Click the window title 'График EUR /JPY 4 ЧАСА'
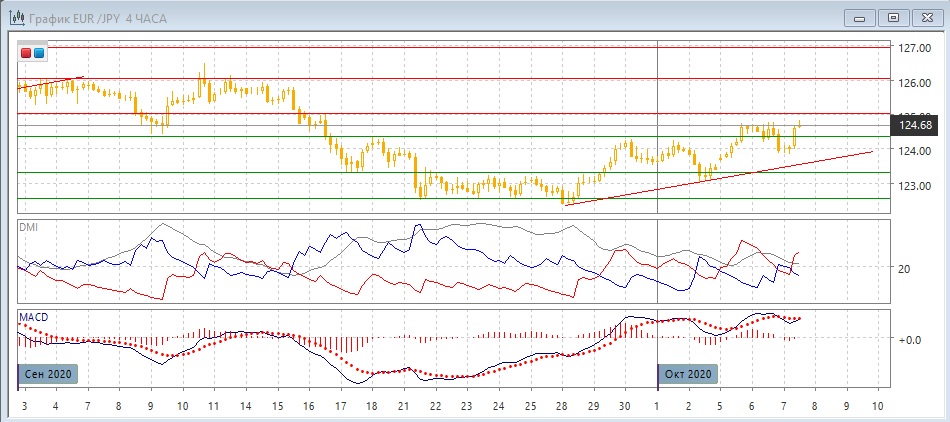 98,19
